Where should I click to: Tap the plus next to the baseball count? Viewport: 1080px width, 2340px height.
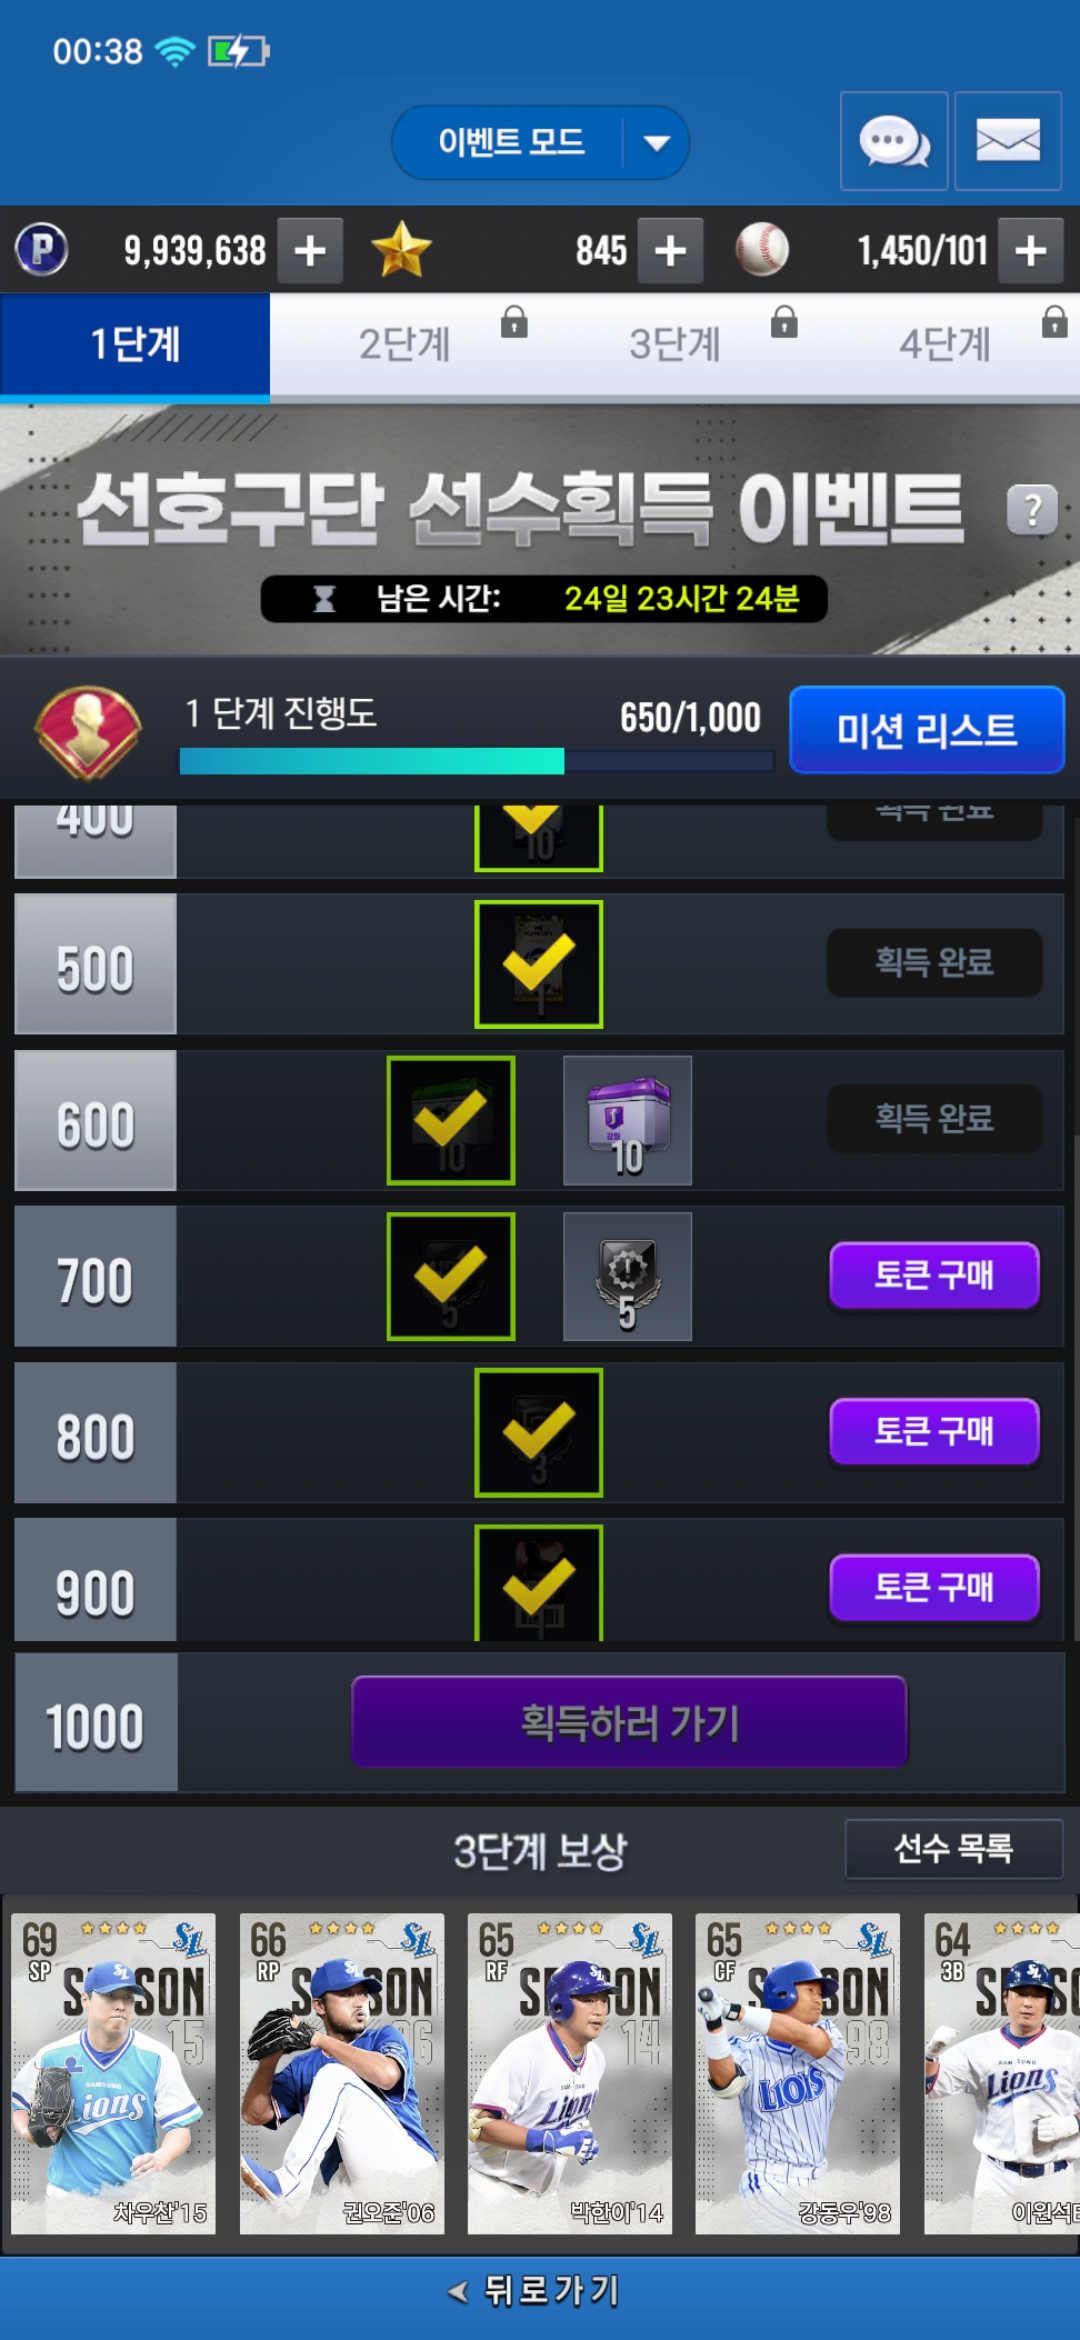coord(1031,250)
